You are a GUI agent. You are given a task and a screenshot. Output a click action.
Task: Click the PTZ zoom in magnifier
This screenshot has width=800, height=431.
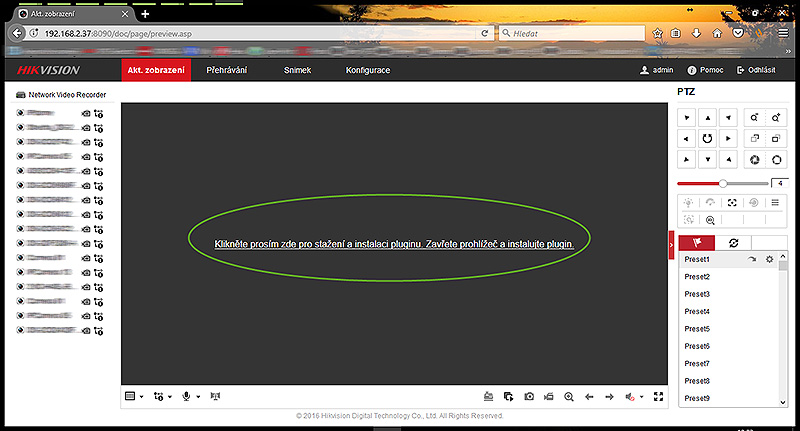(776, 118)
